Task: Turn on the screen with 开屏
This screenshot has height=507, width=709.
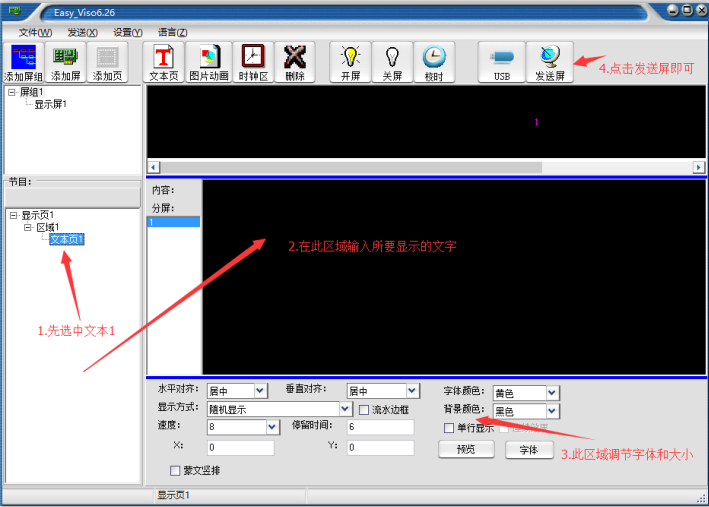Action: 350,62
